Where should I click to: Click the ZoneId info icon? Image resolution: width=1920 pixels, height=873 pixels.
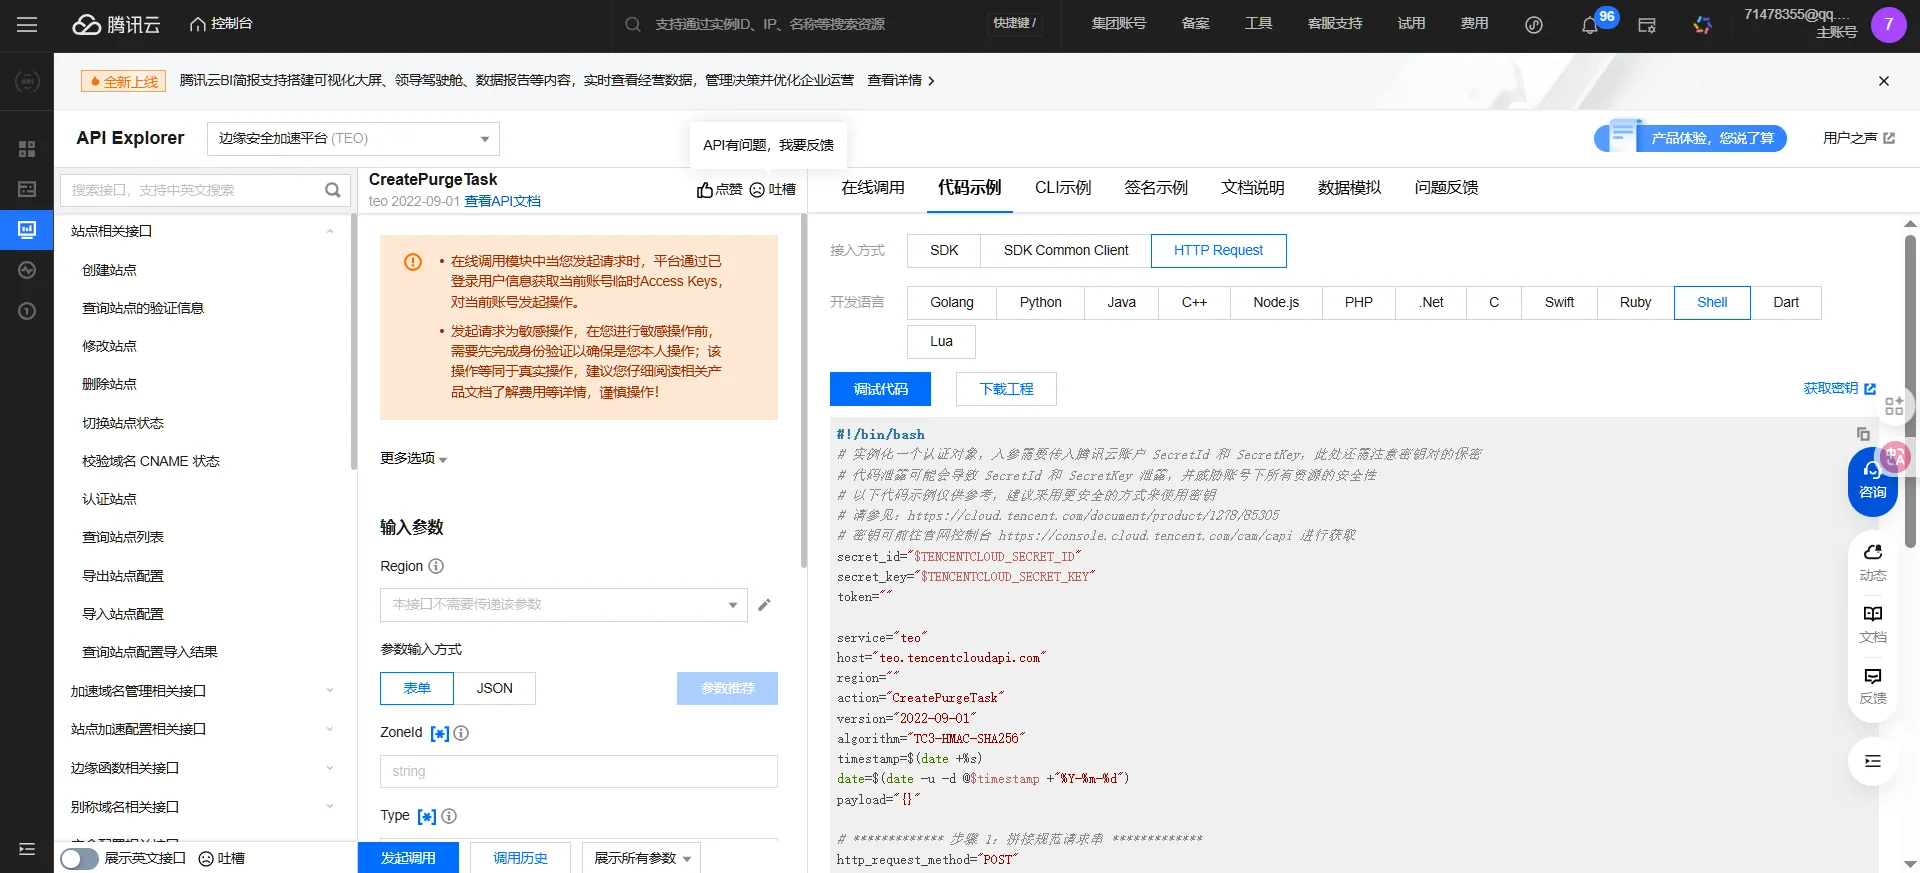(x=461, y=733)
